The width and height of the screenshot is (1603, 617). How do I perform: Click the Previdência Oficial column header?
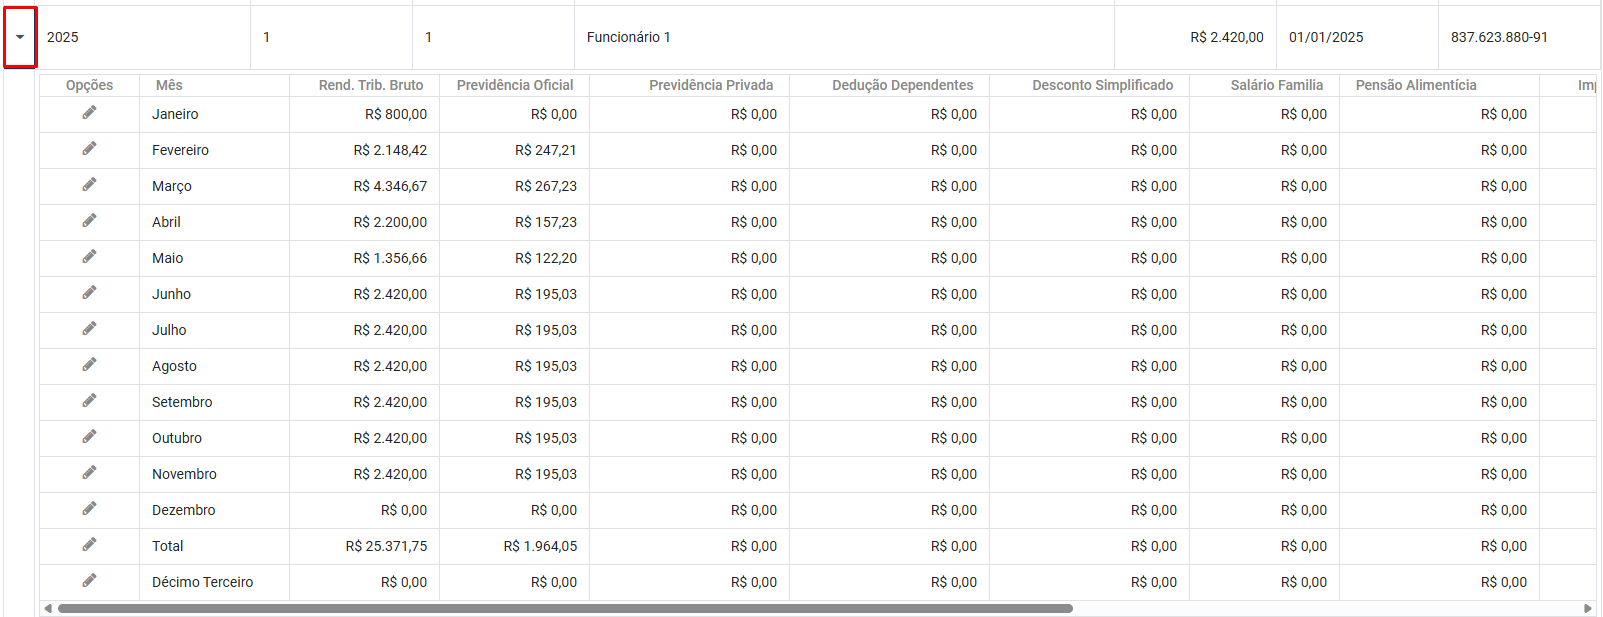pos(515,85)
